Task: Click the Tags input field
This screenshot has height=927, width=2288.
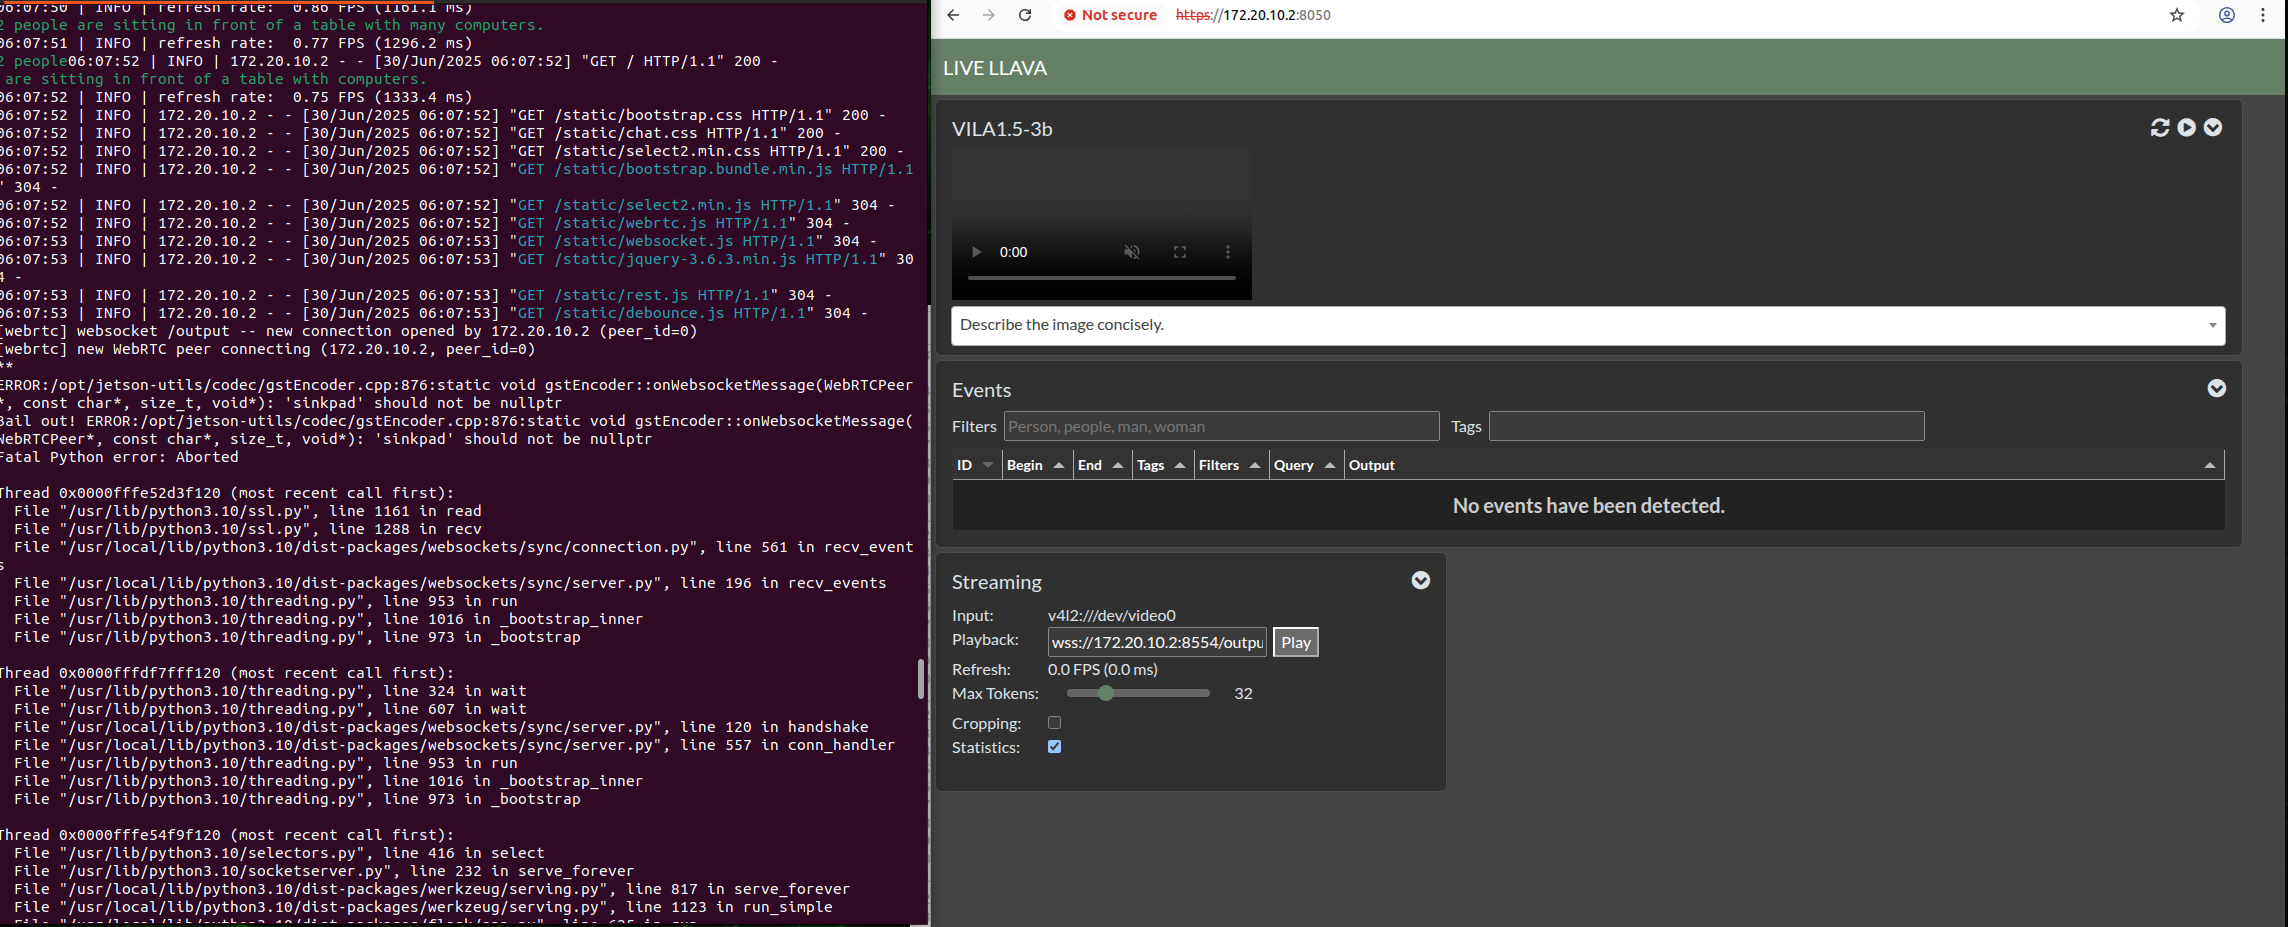Action: pos(1706,427)
